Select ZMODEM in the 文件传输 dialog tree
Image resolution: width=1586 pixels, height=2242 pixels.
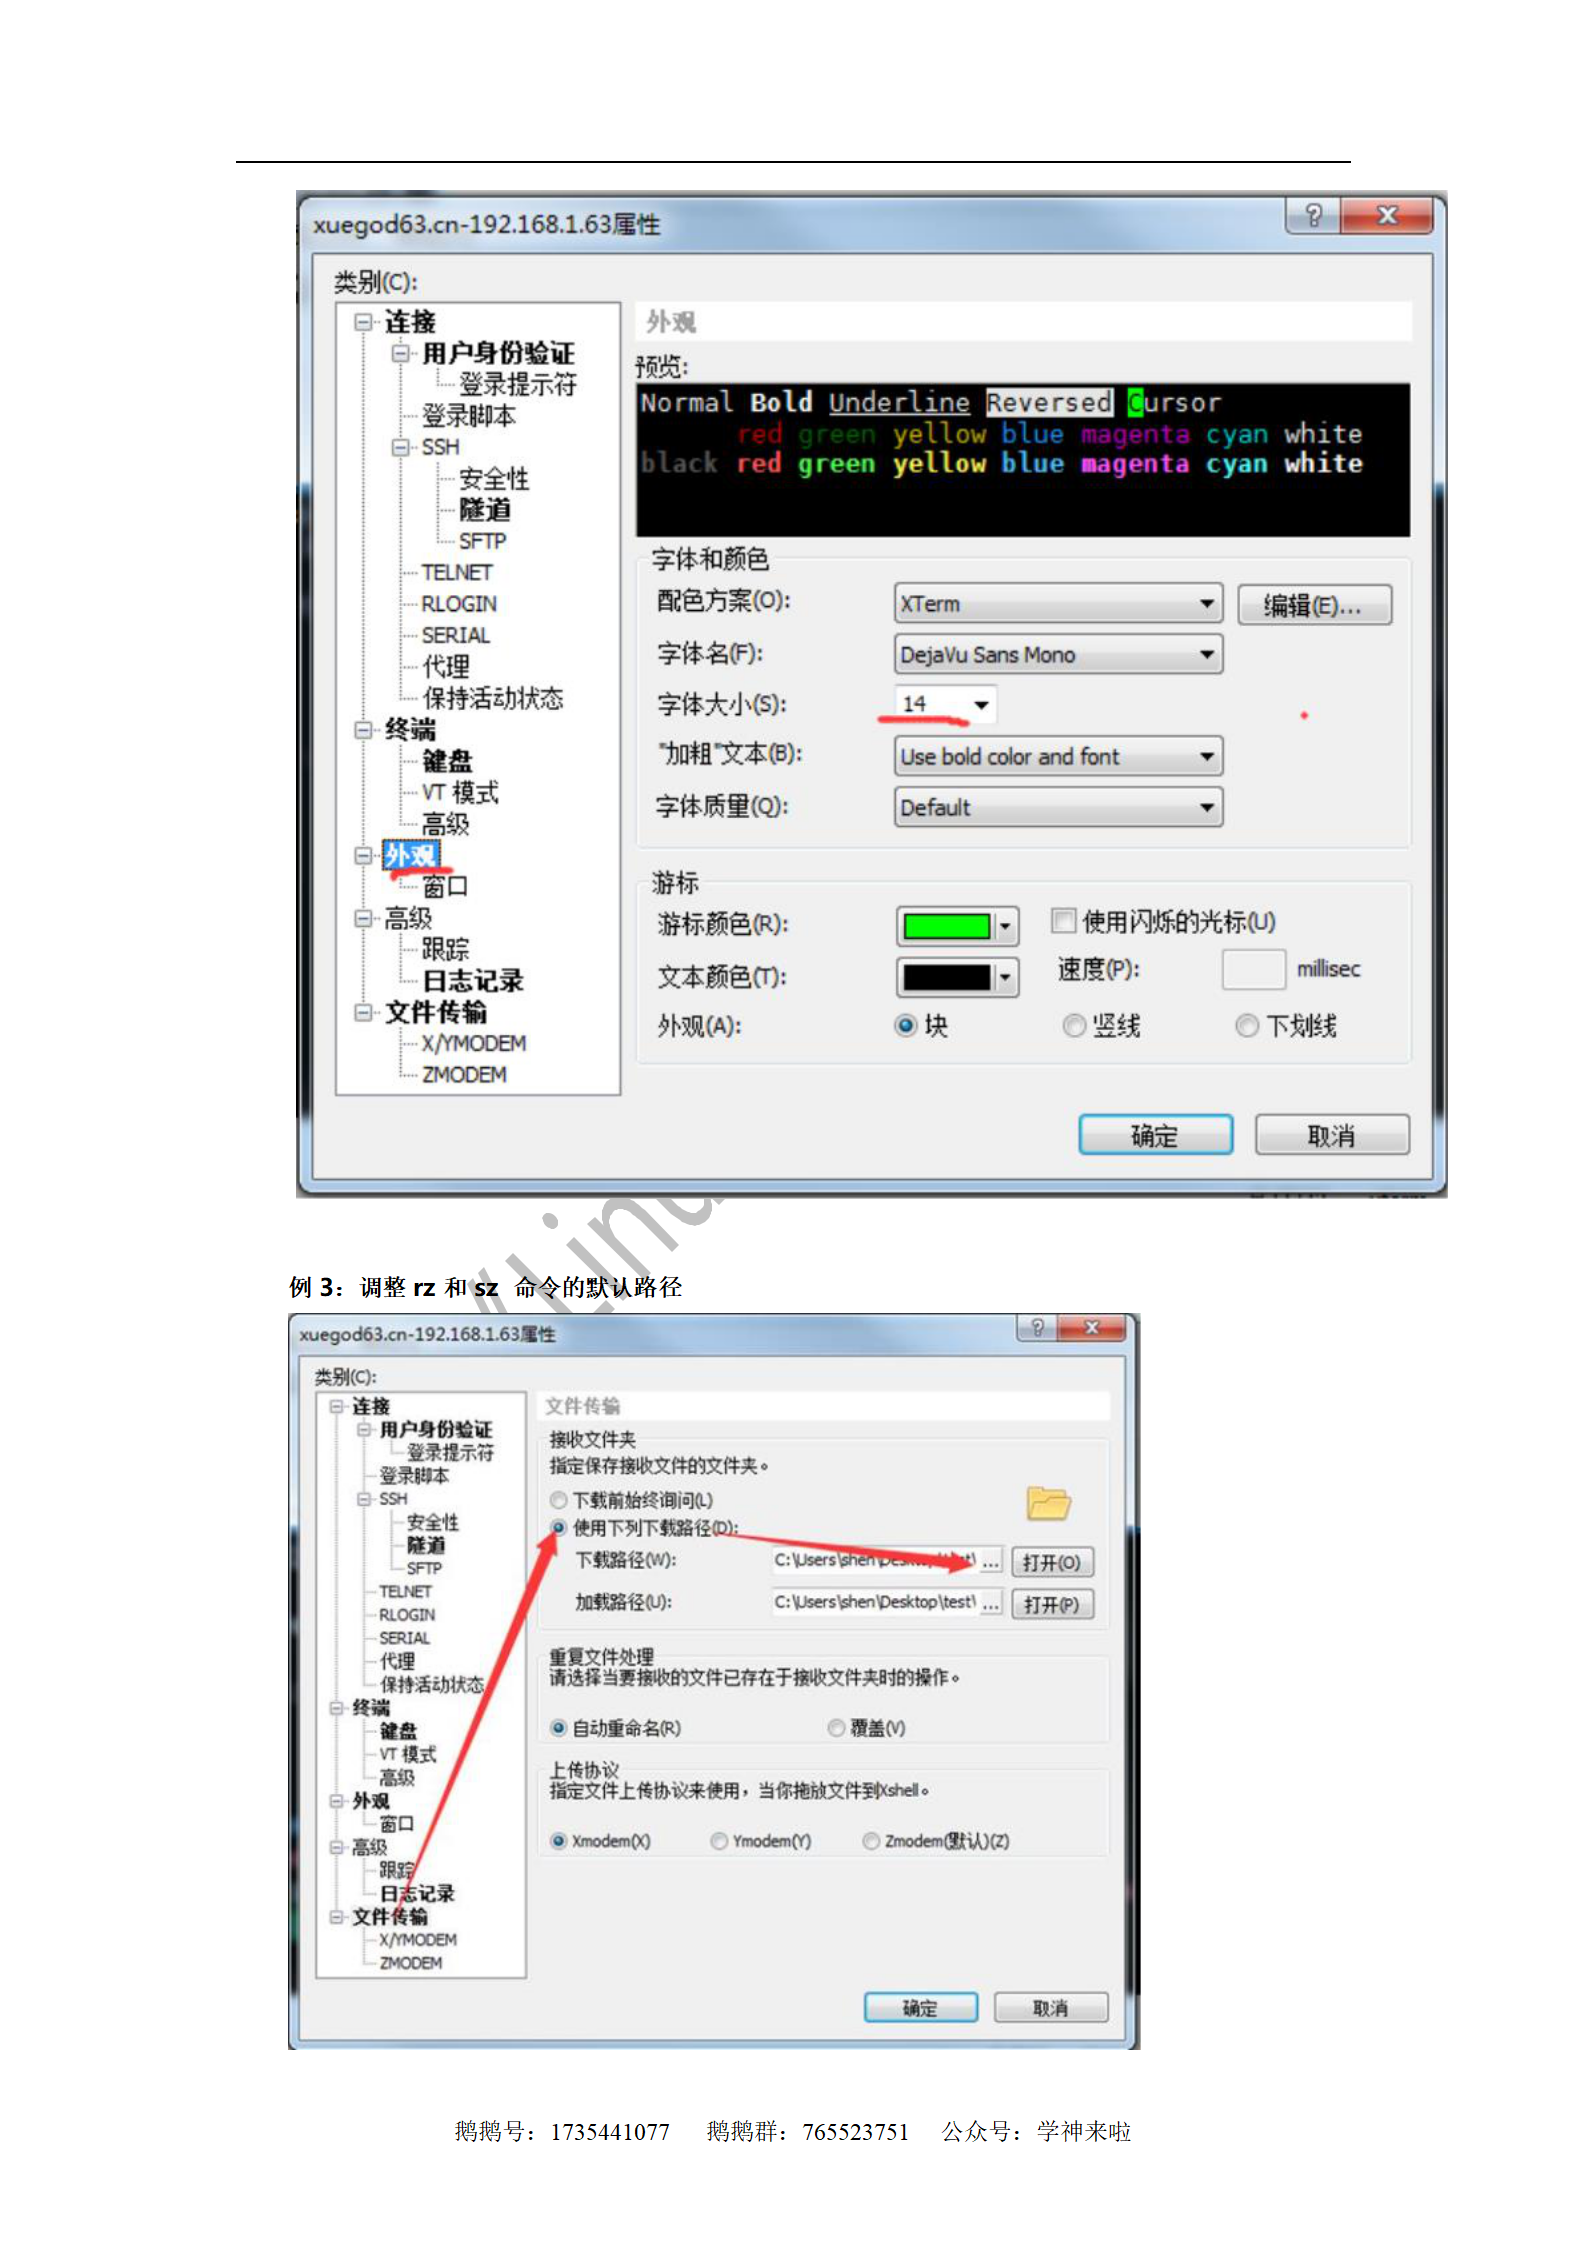click(410, 1963)
